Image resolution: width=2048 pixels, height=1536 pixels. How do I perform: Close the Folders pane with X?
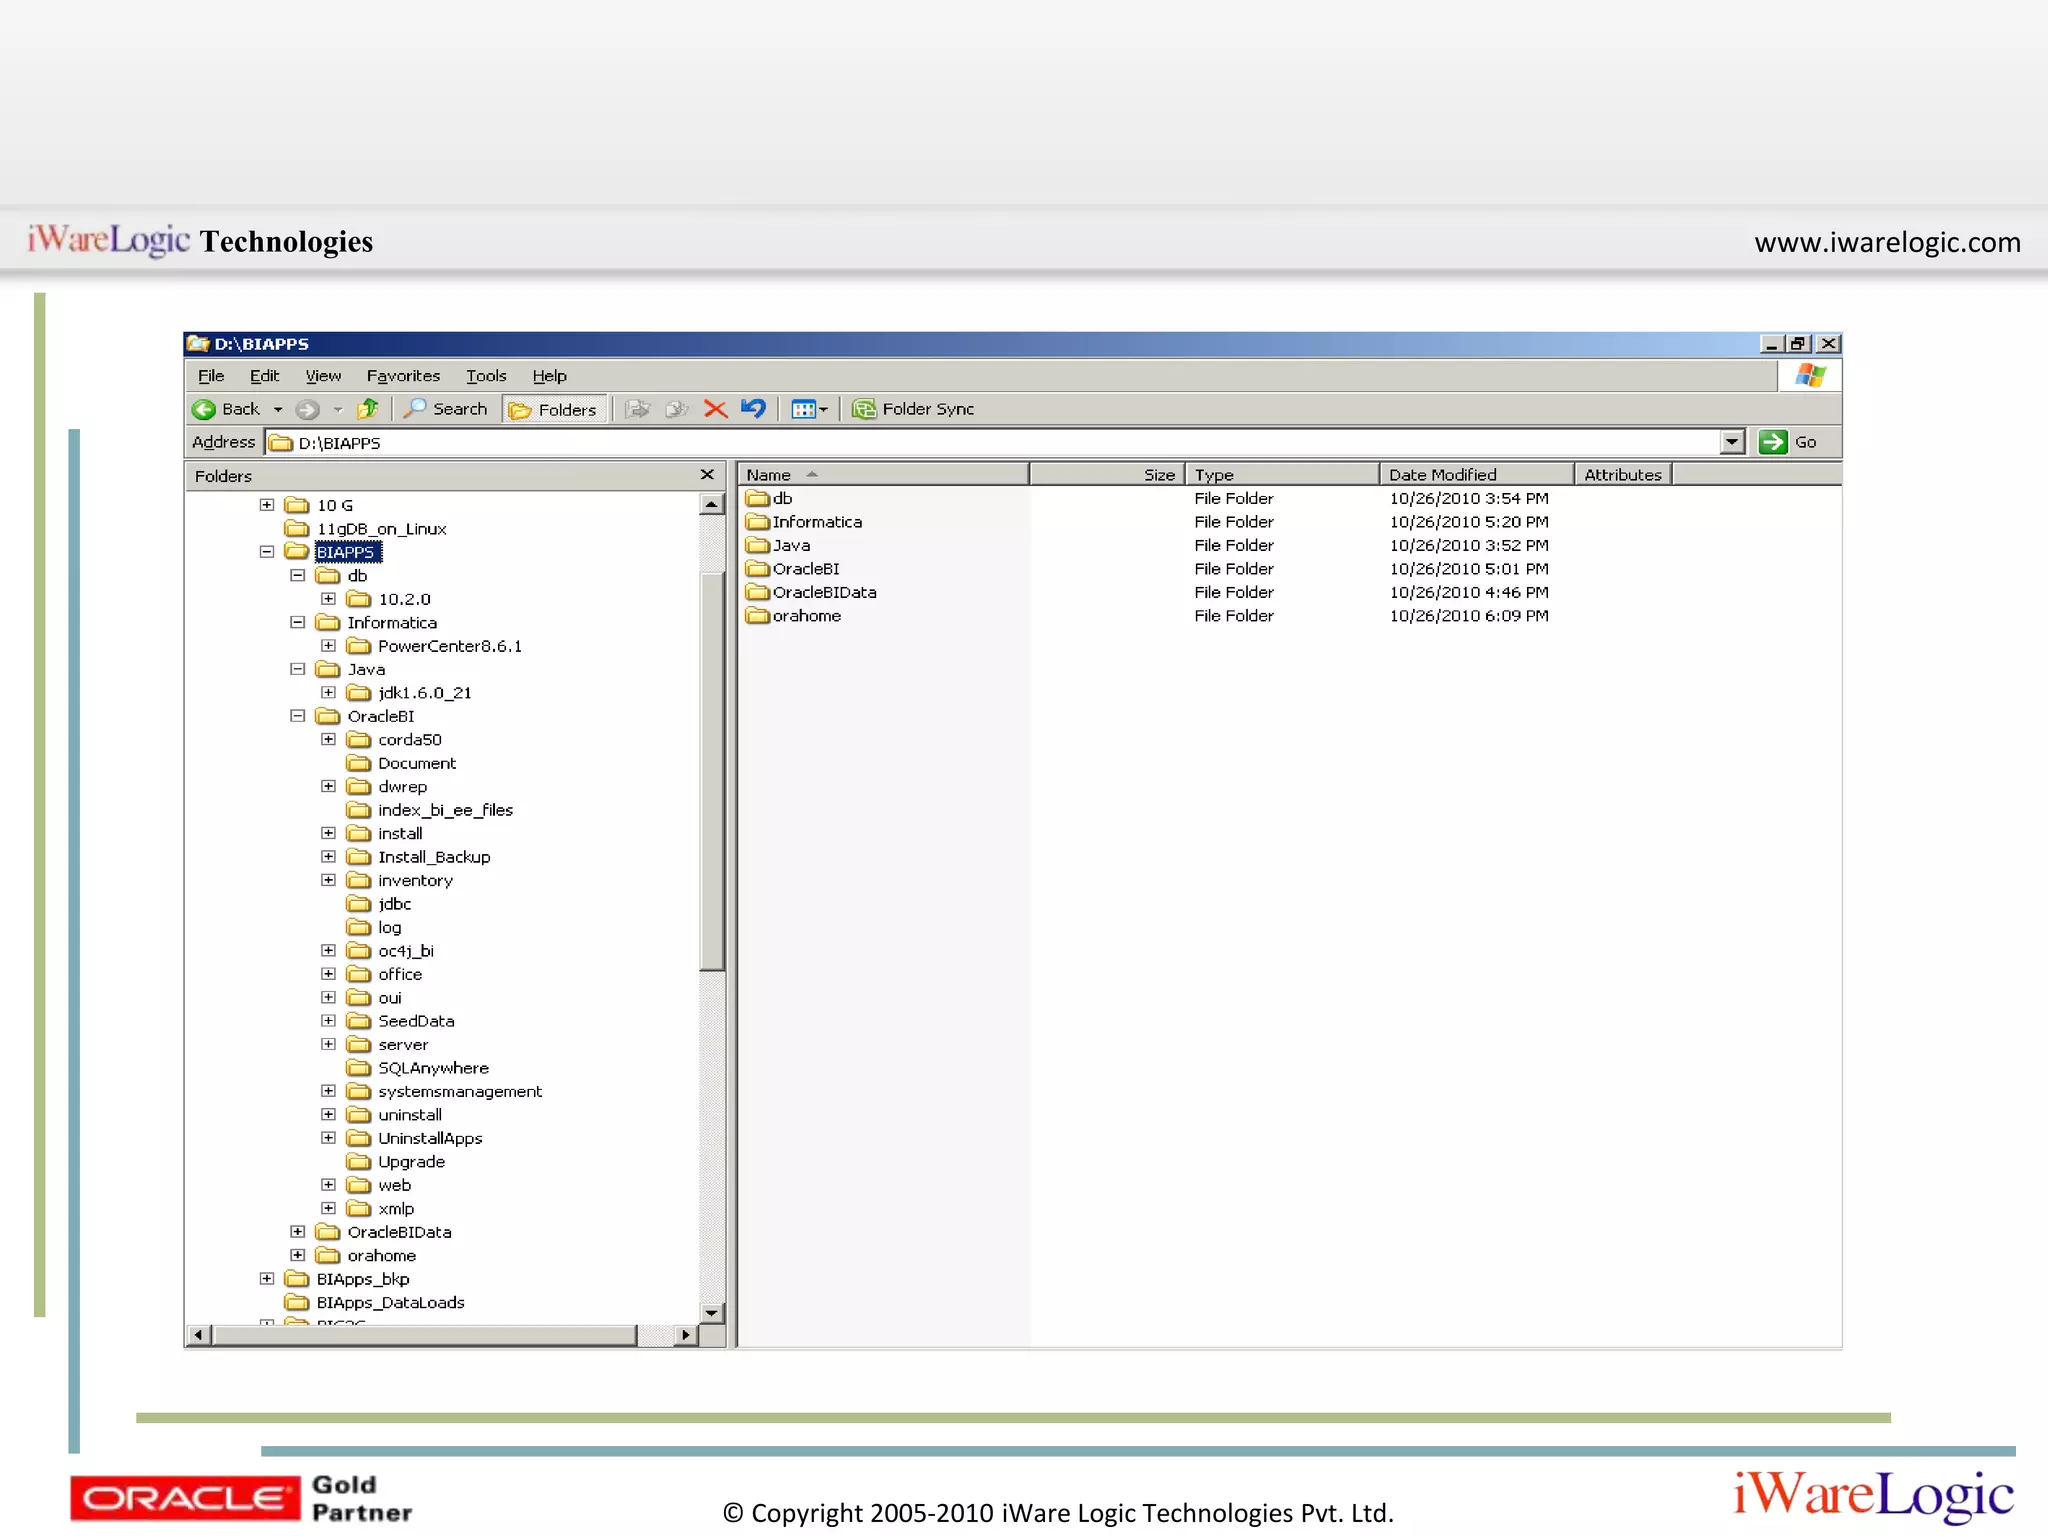tap(707, 475)
